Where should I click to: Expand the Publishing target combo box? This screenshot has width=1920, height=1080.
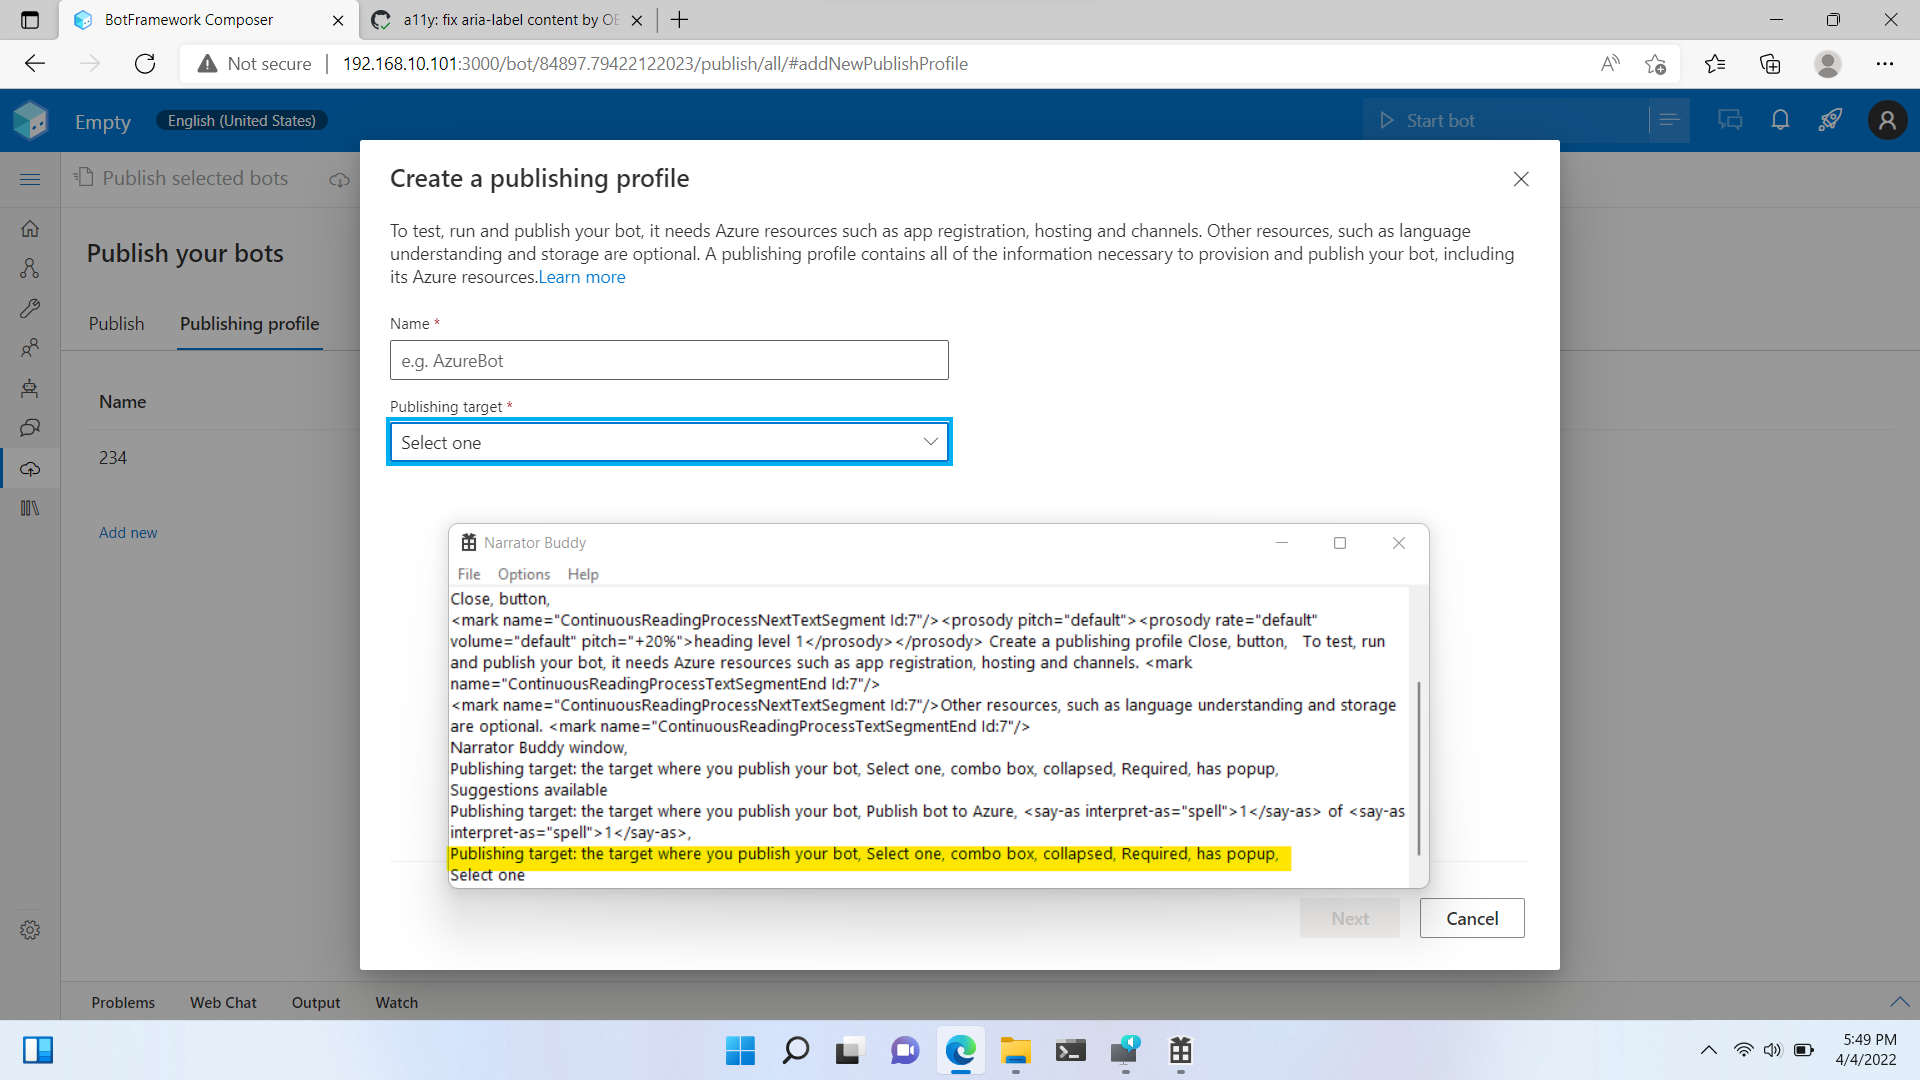point(669,442)
